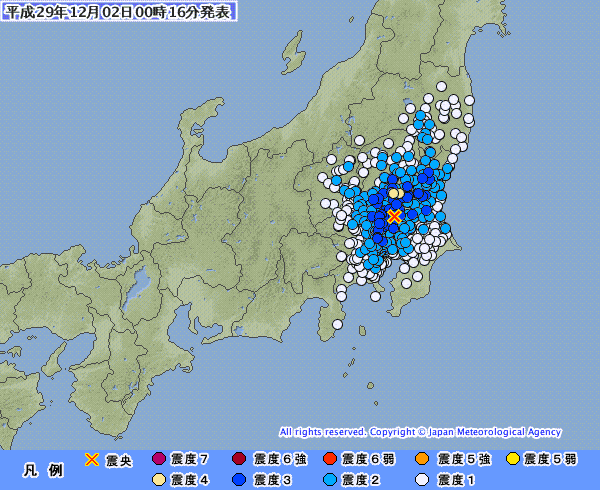Image resolution: width=600 pixels, height=490 pixels.
Task: Select the dark red 震度6強 legend swatch
Action: pos(239,459)
